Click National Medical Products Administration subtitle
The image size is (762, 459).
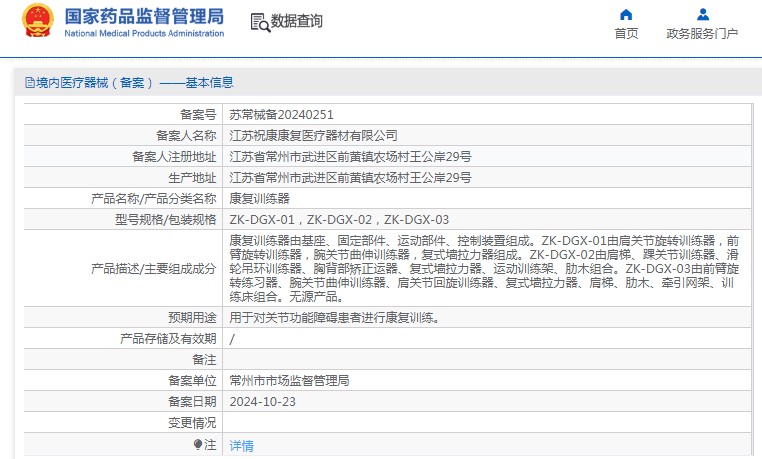coord(144,34)
